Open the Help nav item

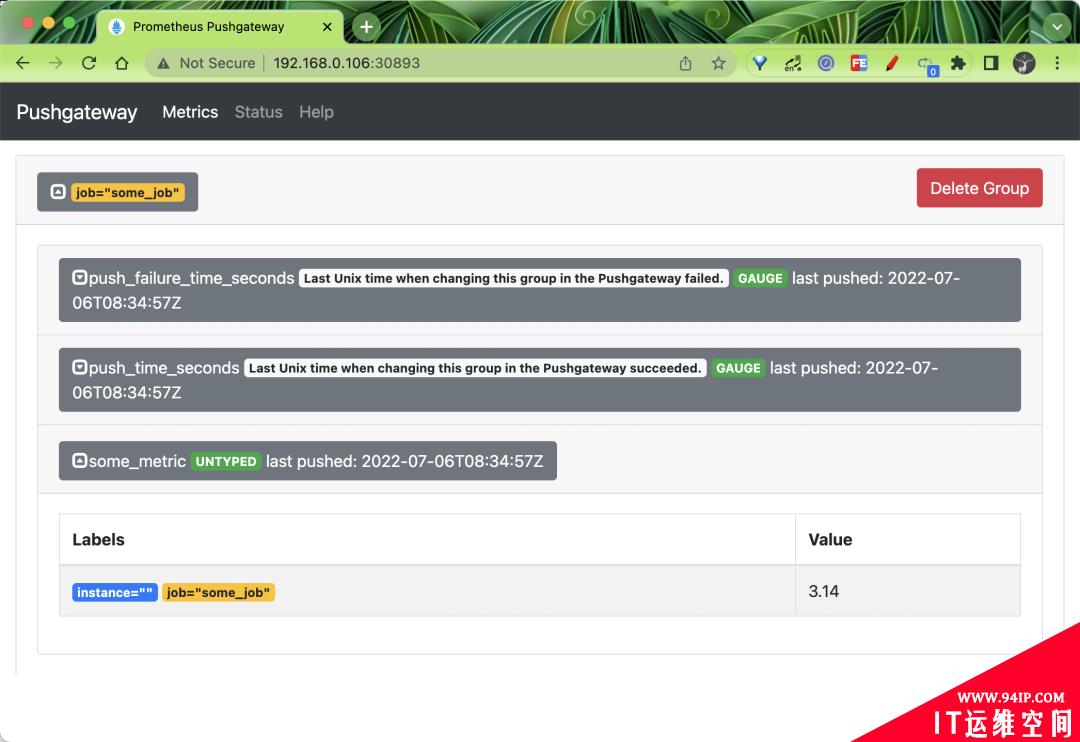pos(316,112)
